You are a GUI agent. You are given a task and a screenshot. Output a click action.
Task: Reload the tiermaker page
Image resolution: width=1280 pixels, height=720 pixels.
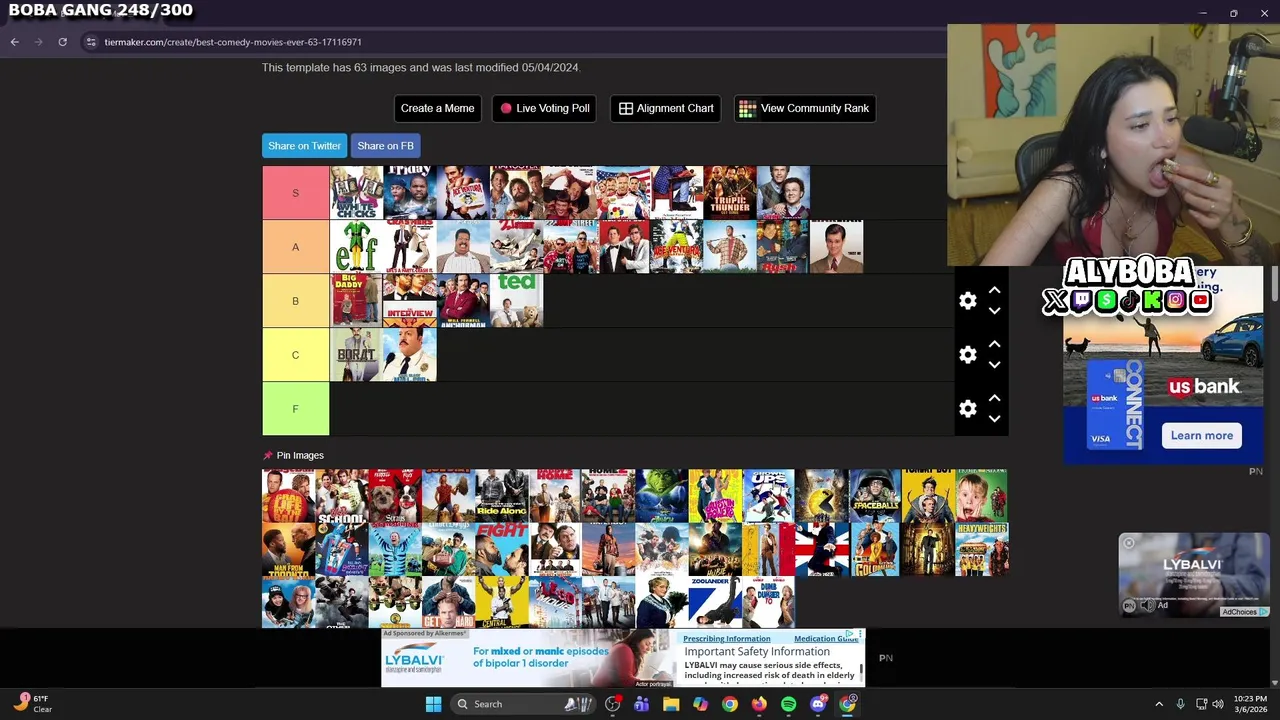pos(62,42)
